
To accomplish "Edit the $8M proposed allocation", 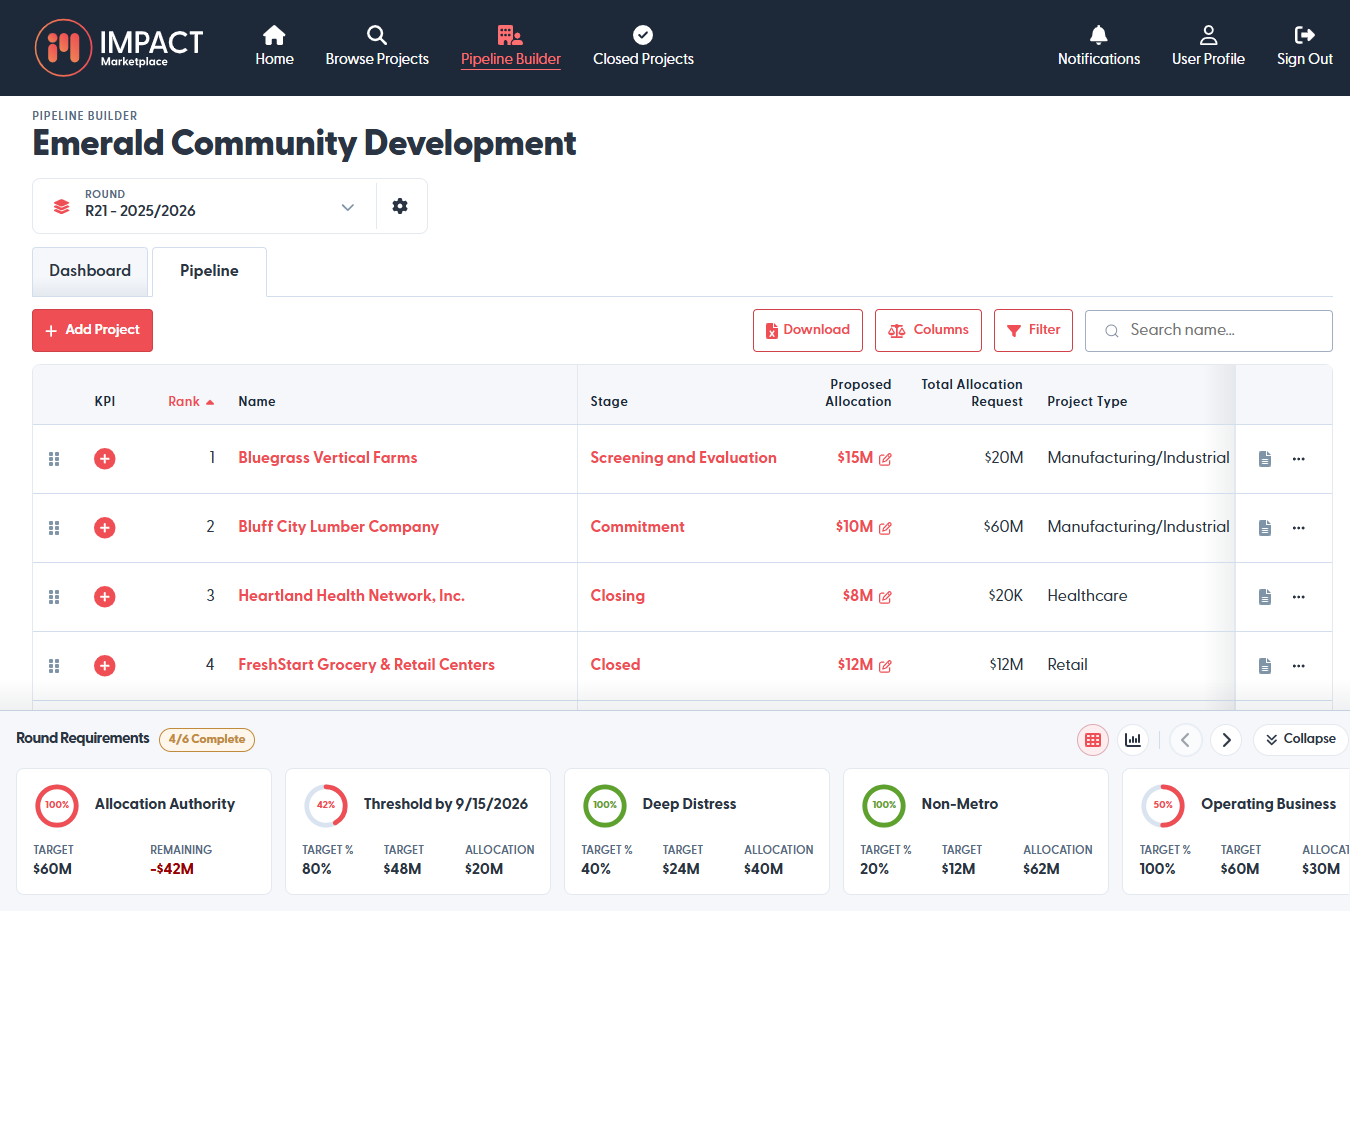I will tap(885, 597).
